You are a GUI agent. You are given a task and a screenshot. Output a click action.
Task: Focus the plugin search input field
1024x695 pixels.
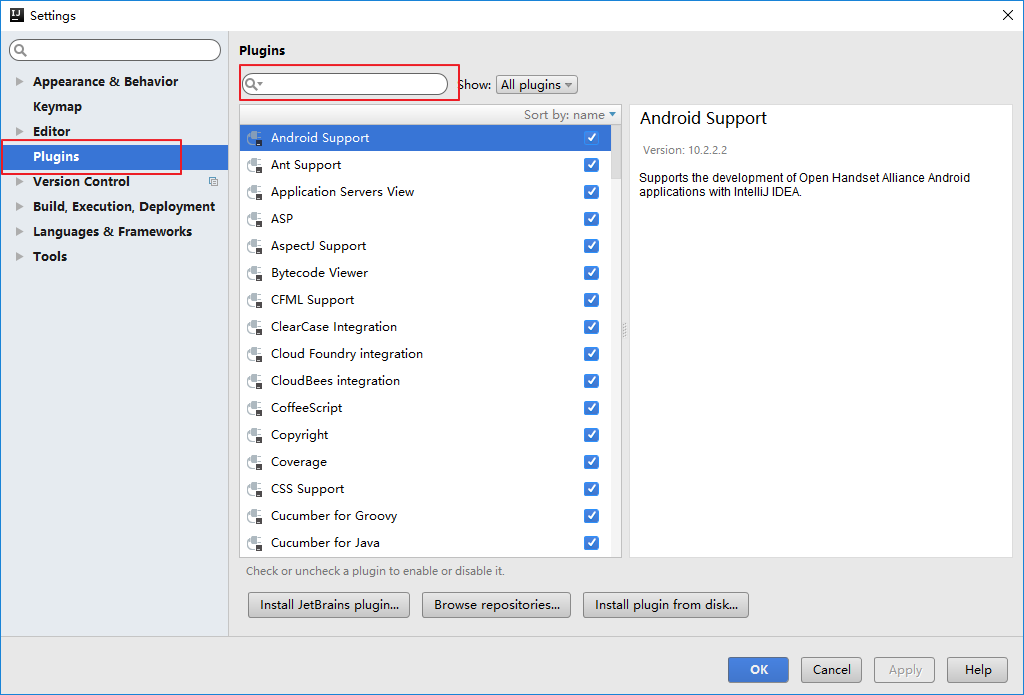pyautogui.click(x=345, y=84)
